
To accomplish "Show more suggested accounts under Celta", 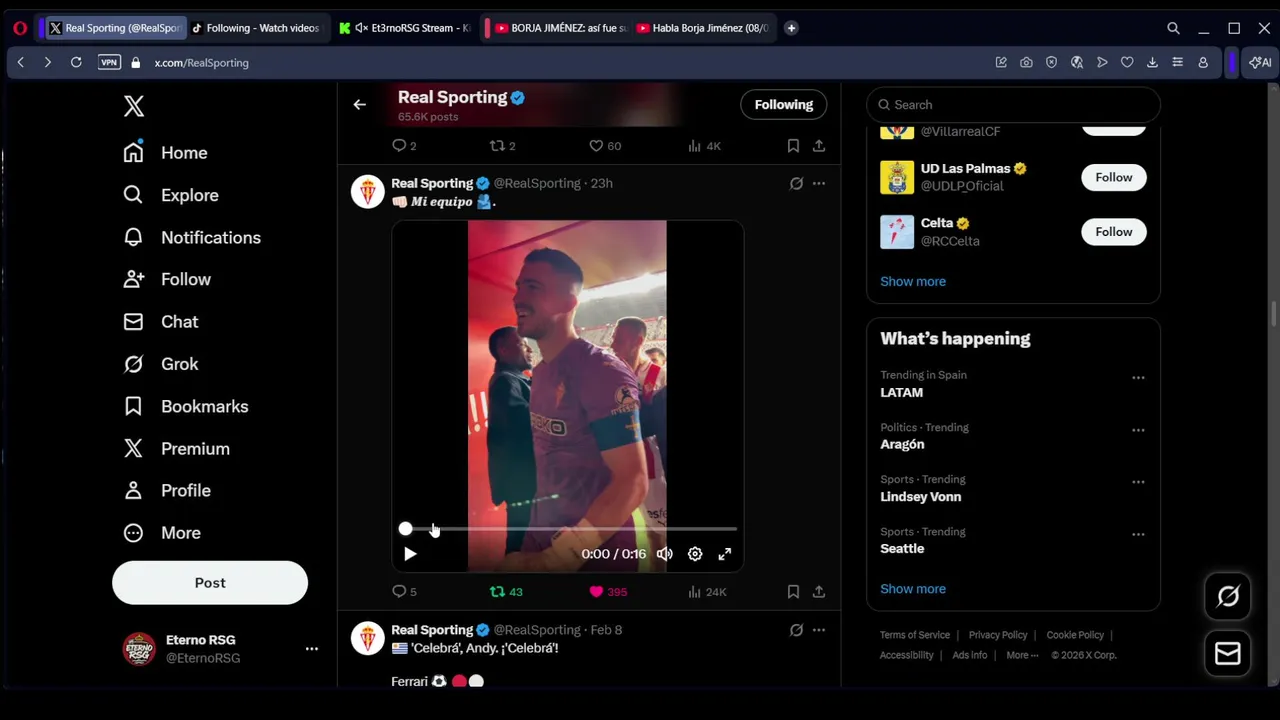I will click(x=913, y=281).
